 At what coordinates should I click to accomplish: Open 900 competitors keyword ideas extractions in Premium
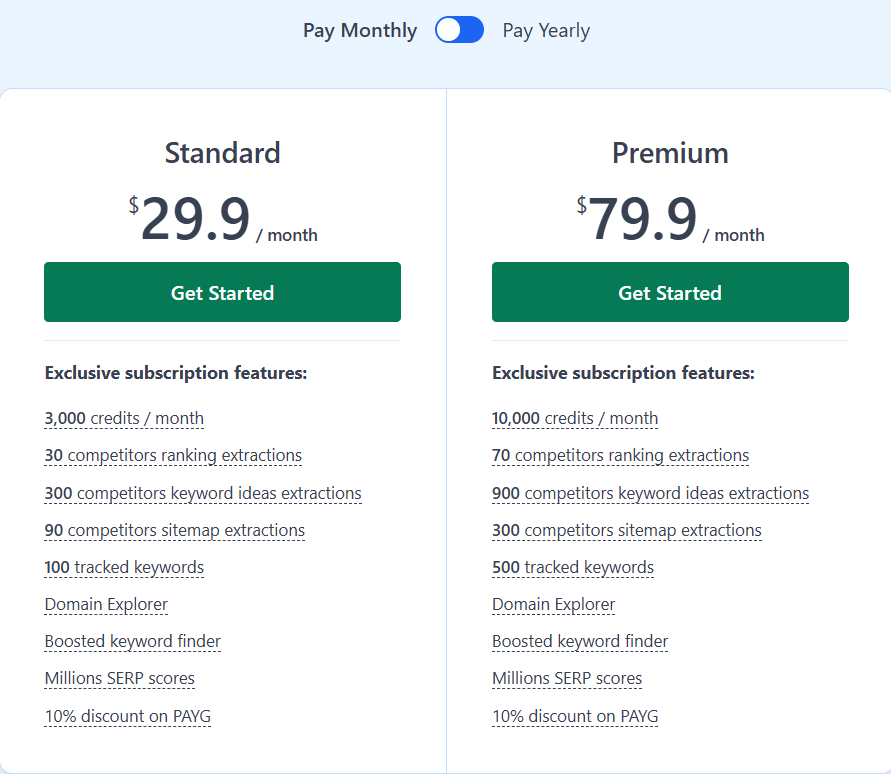(x=650, y=493)
